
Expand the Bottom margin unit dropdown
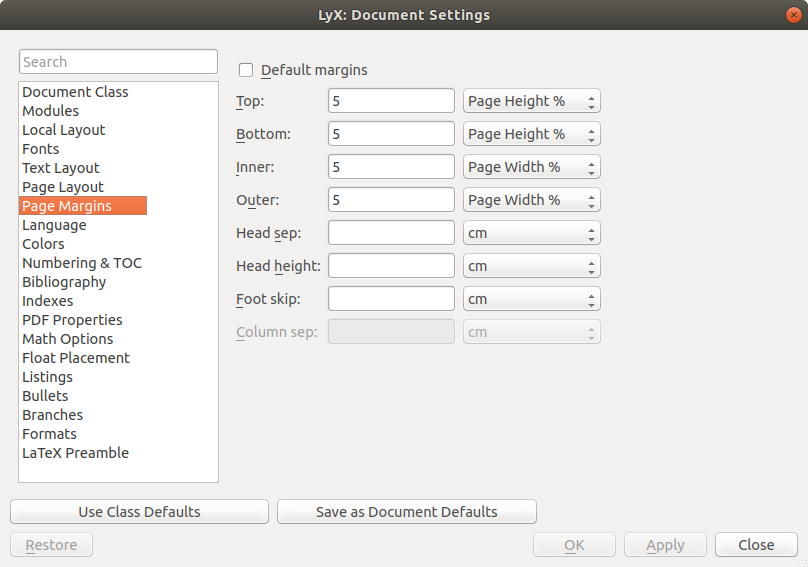tap(531, 134)
